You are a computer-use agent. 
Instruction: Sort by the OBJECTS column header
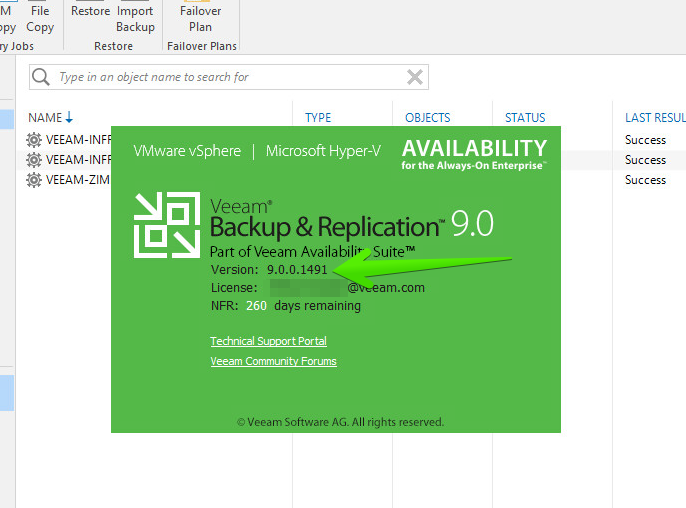point(427,117)
